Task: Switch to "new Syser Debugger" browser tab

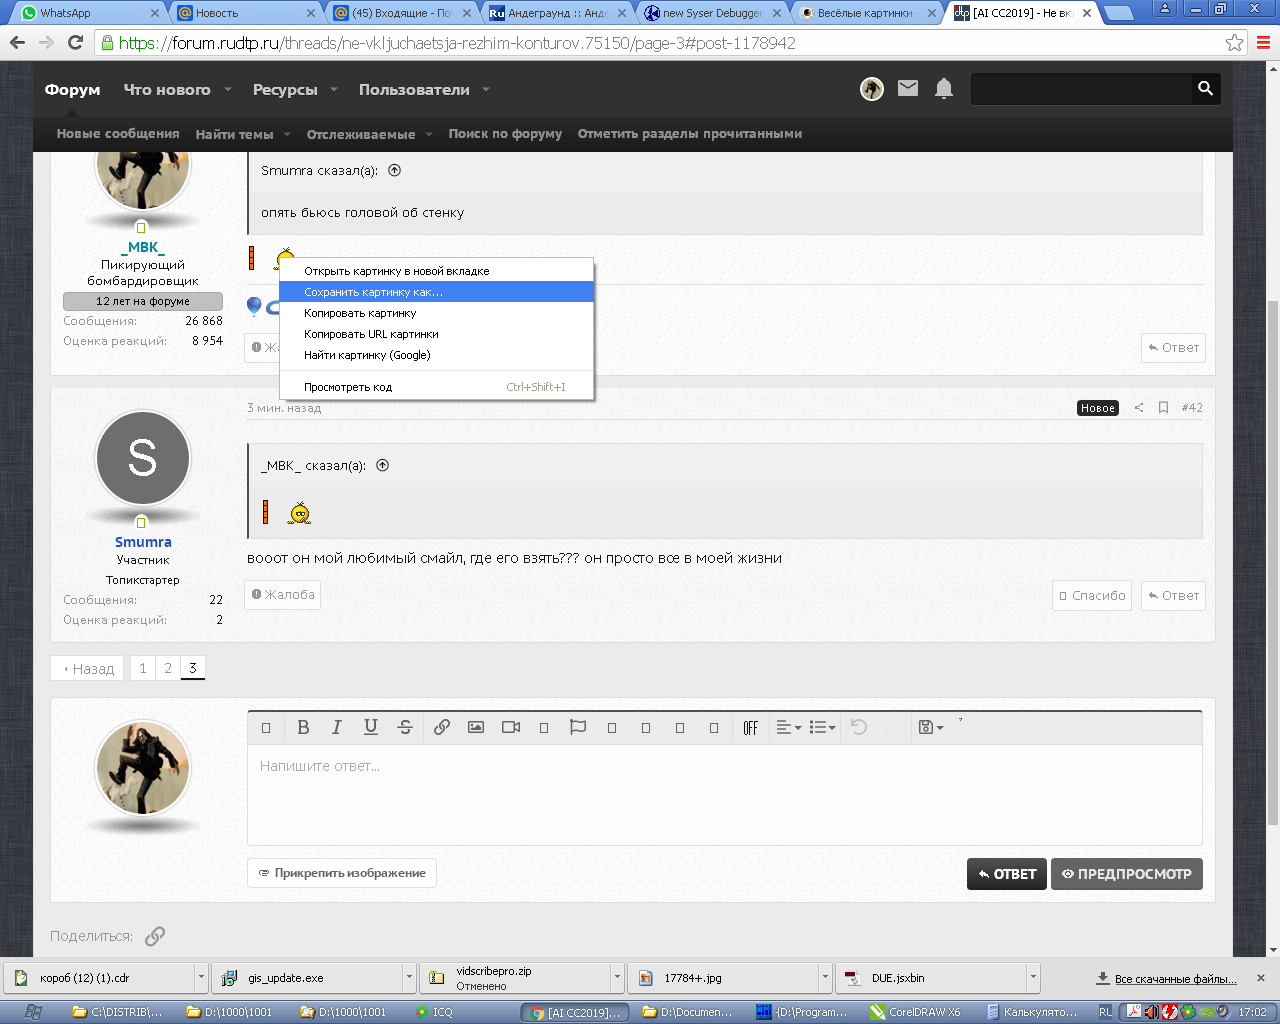Action: (713, 13)
